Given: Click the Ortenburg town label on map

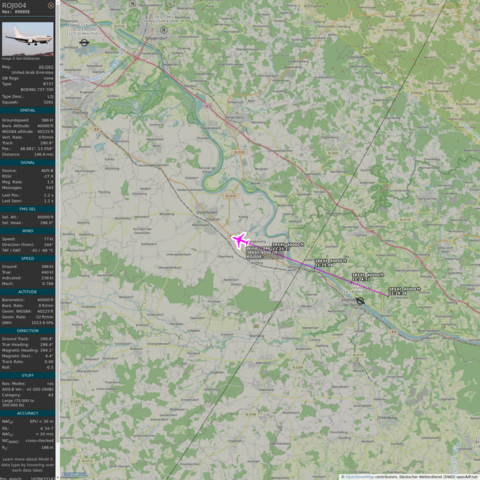Looking at the screenshot, I should click(387, 417).
